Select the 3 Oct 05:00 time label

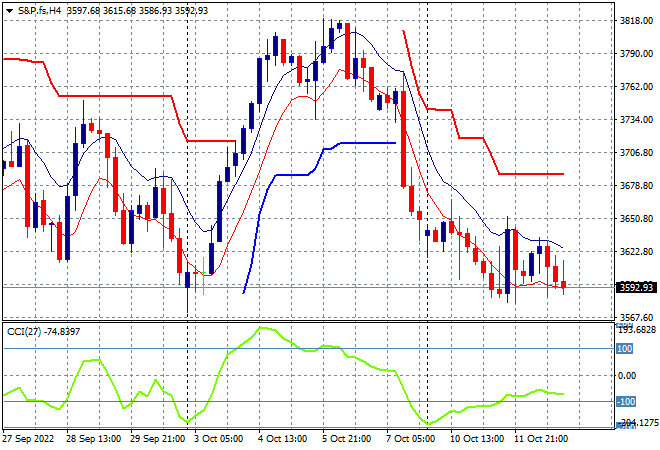pyautogui.click(x=218, y=439)
